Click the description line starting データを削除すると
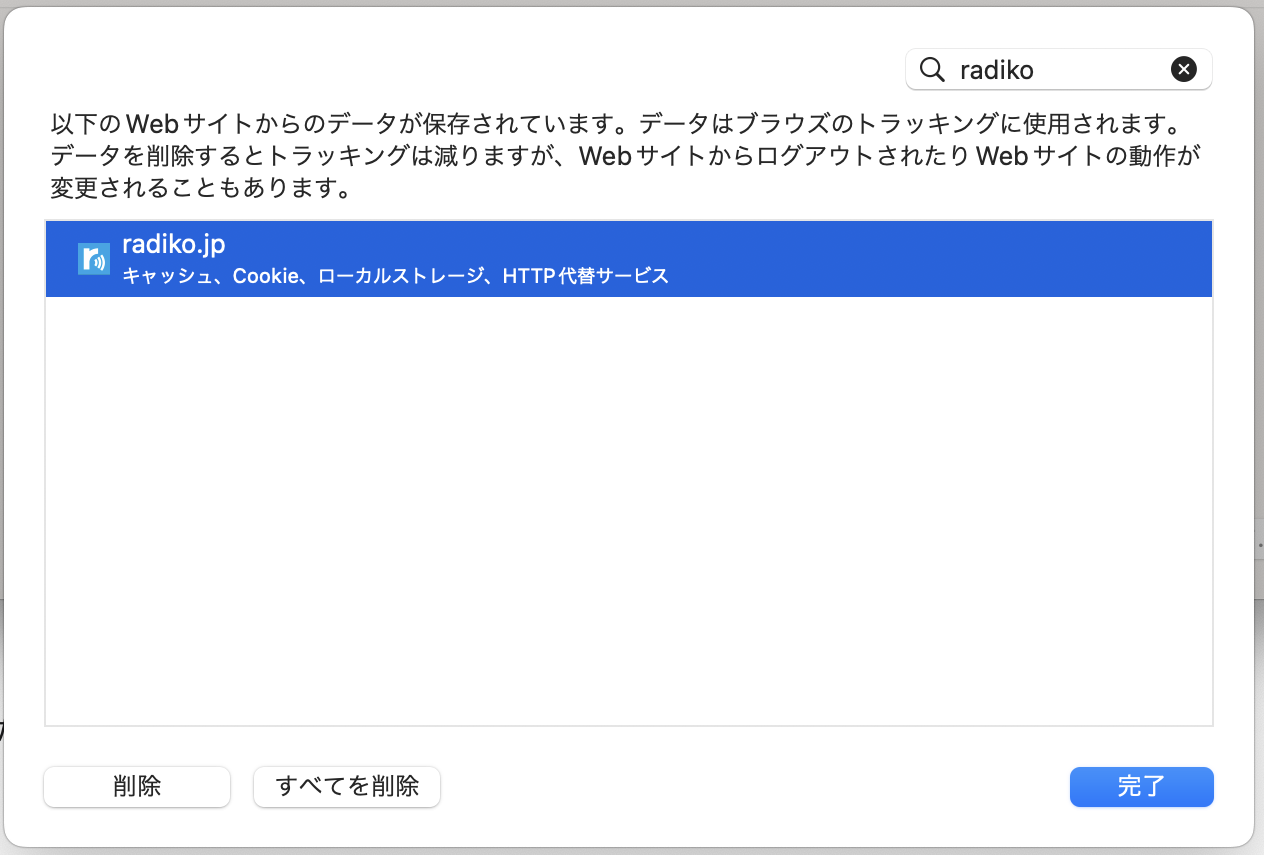Image resolution: width=1264 pixels, height=855 pixels. [x=625, y=157]
